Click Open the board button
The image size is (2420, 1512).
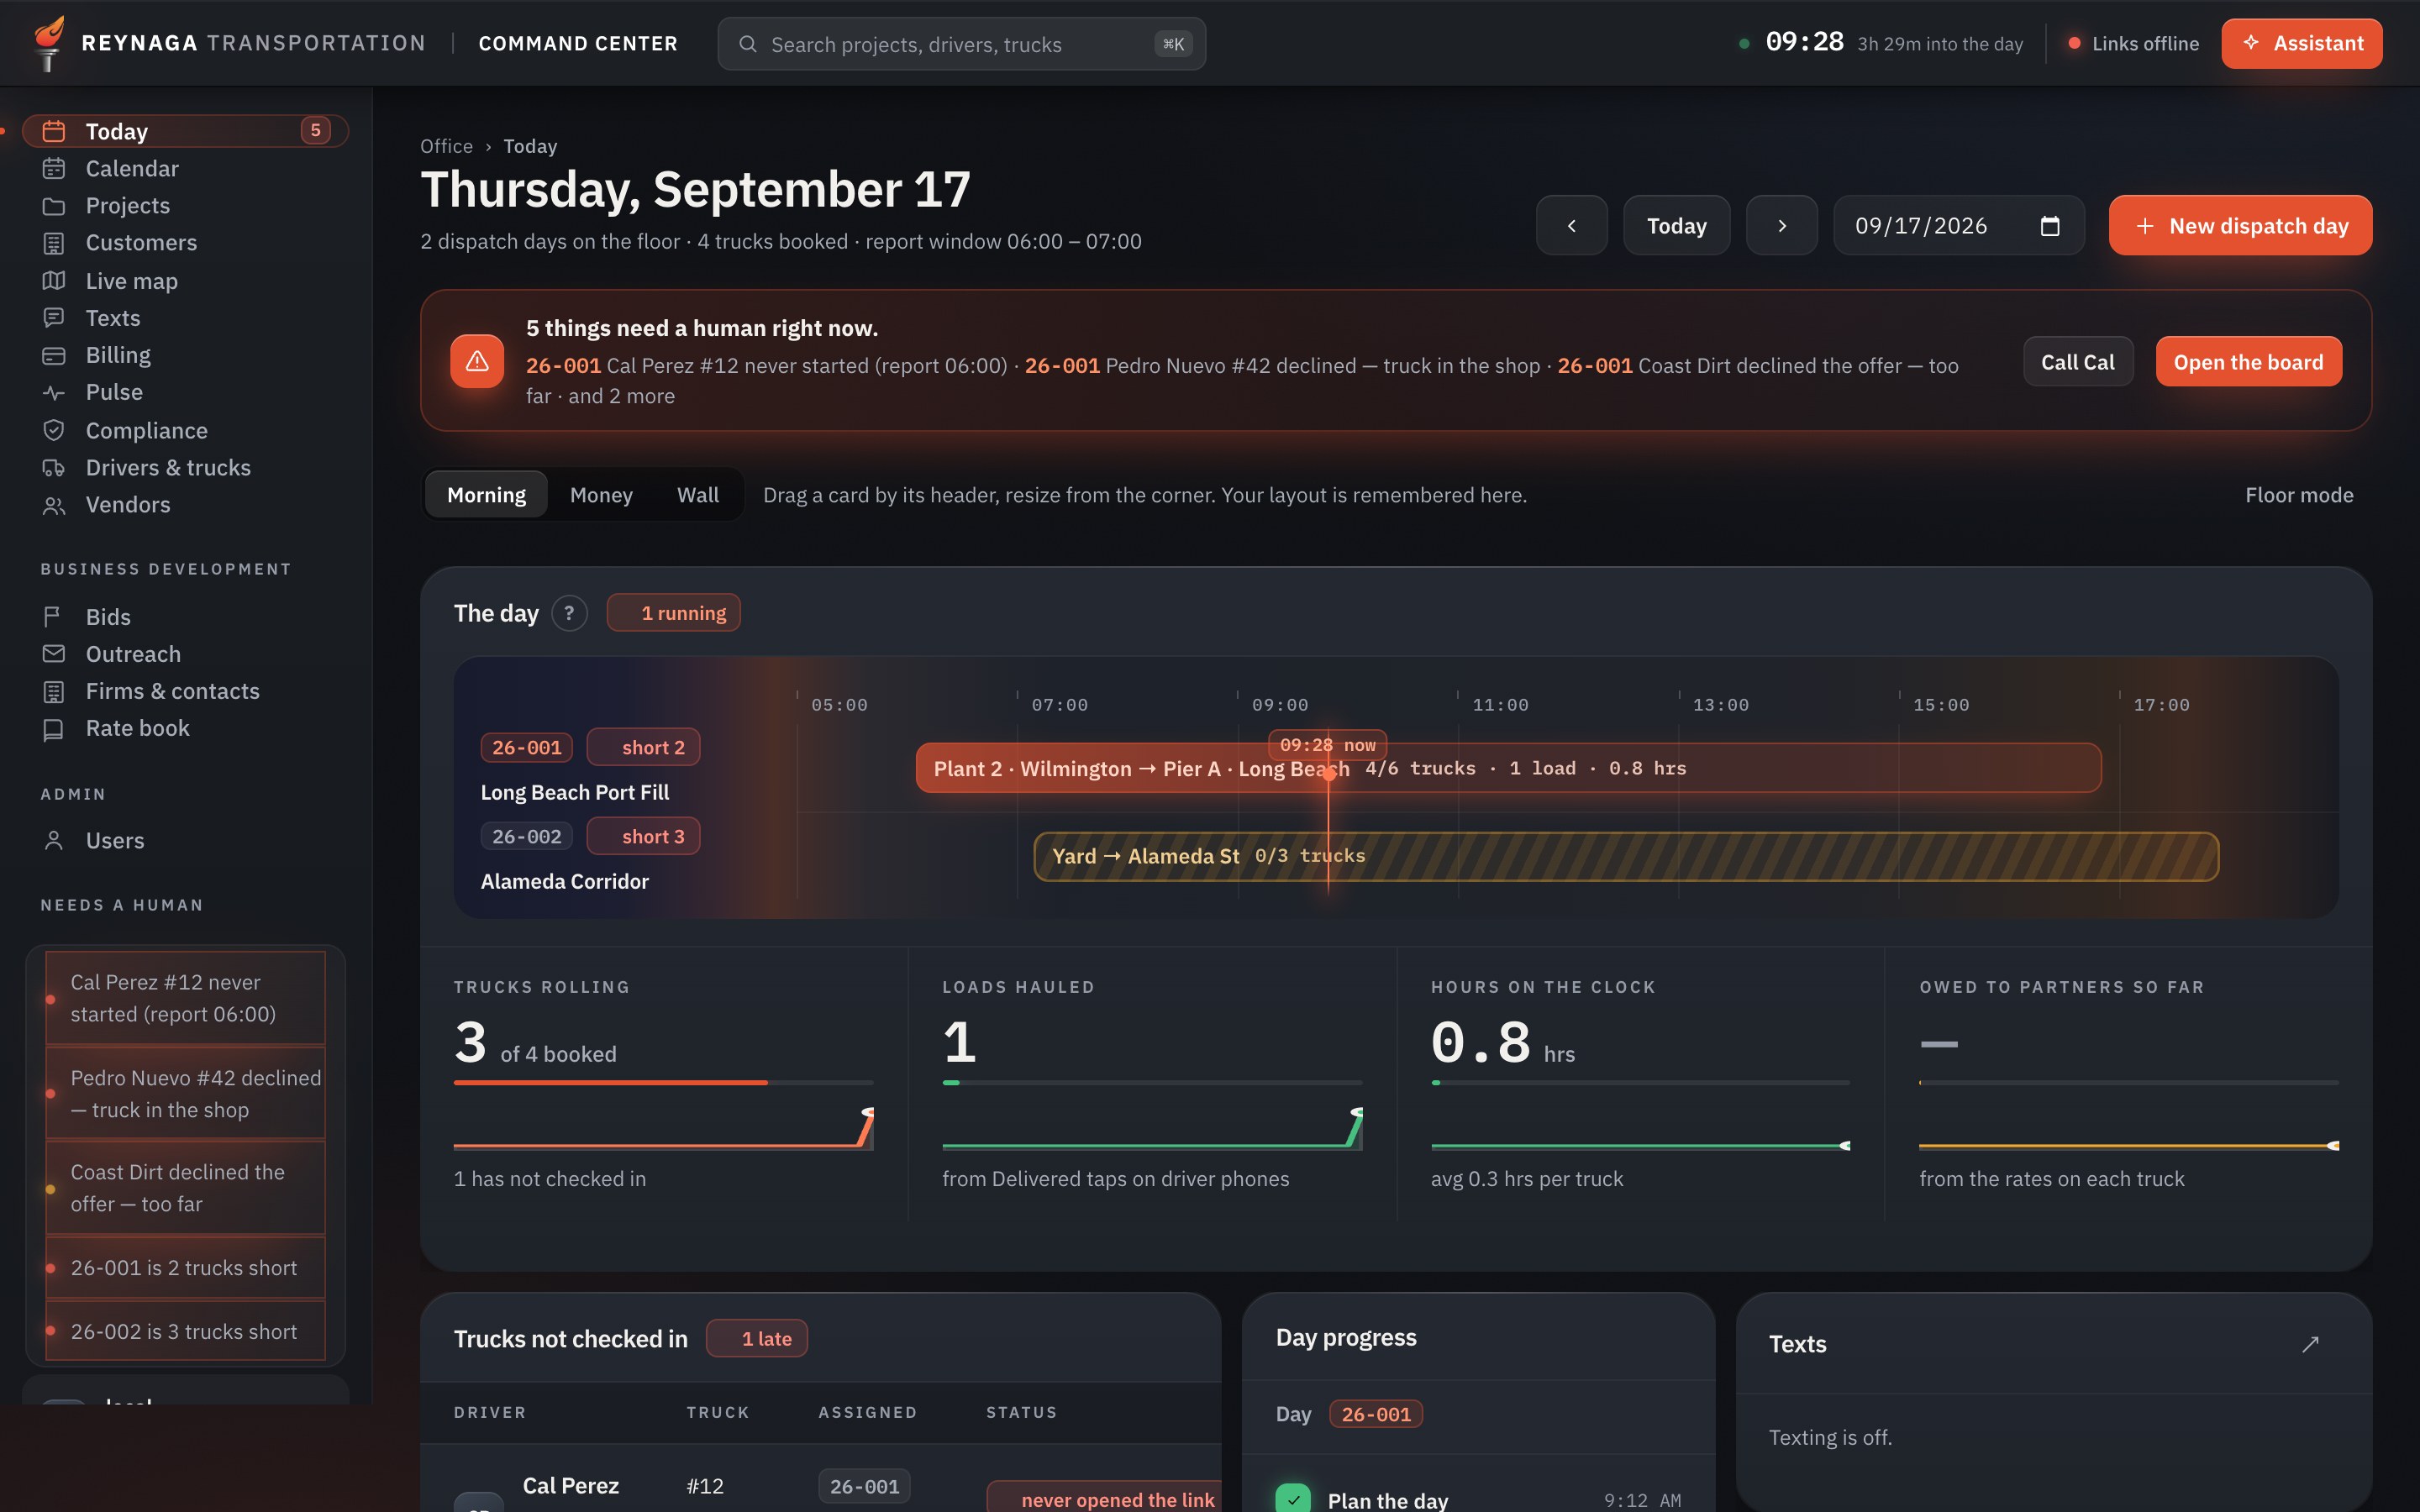pyautogui.click(x=2248, y=361)
